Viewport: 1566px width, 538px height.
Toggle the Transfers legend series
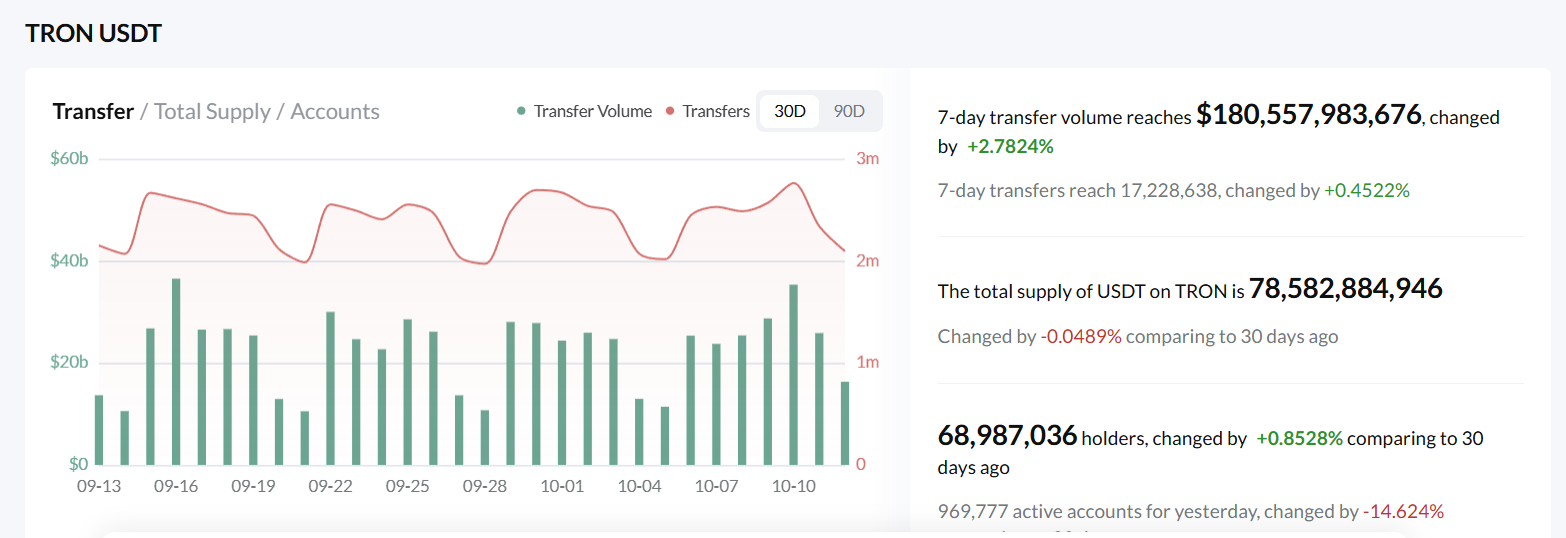pyautogui.click(x=715, y=111)
